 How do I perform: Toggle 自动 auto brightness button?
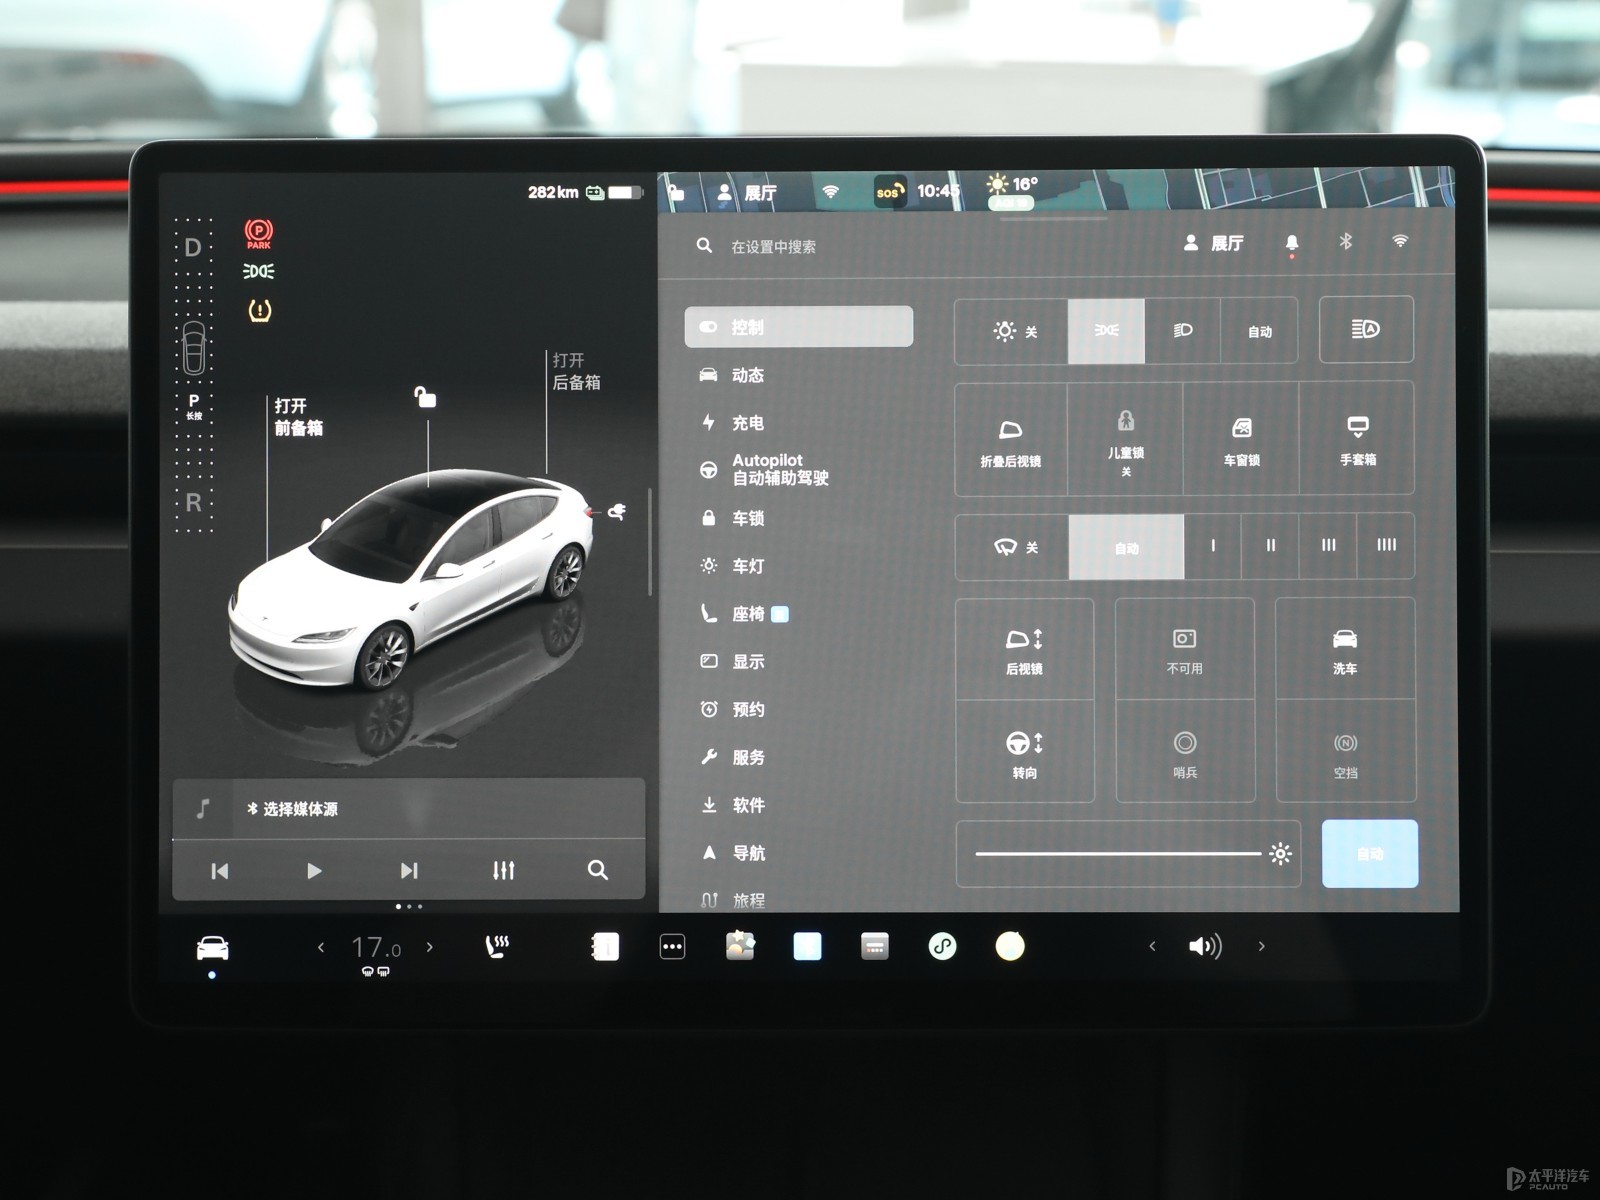[x=1370, y=854]
